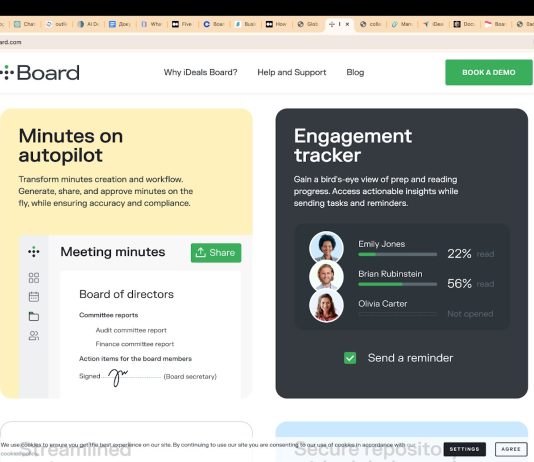Switch to the 'Five' browser tab

[182, 24]
